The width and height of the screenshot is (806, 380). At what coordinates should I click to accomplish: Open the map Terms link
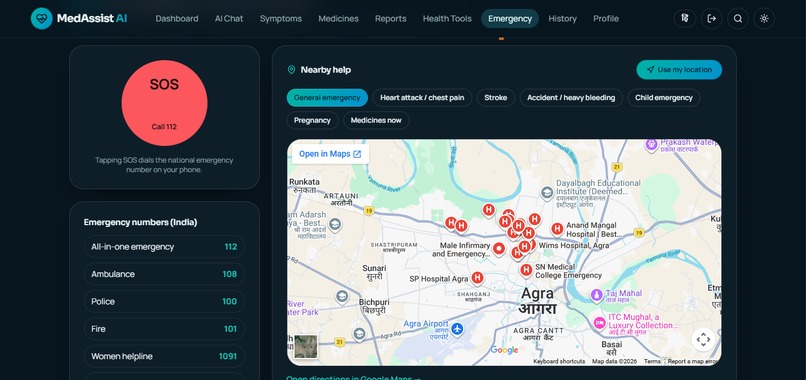point(652,361)
